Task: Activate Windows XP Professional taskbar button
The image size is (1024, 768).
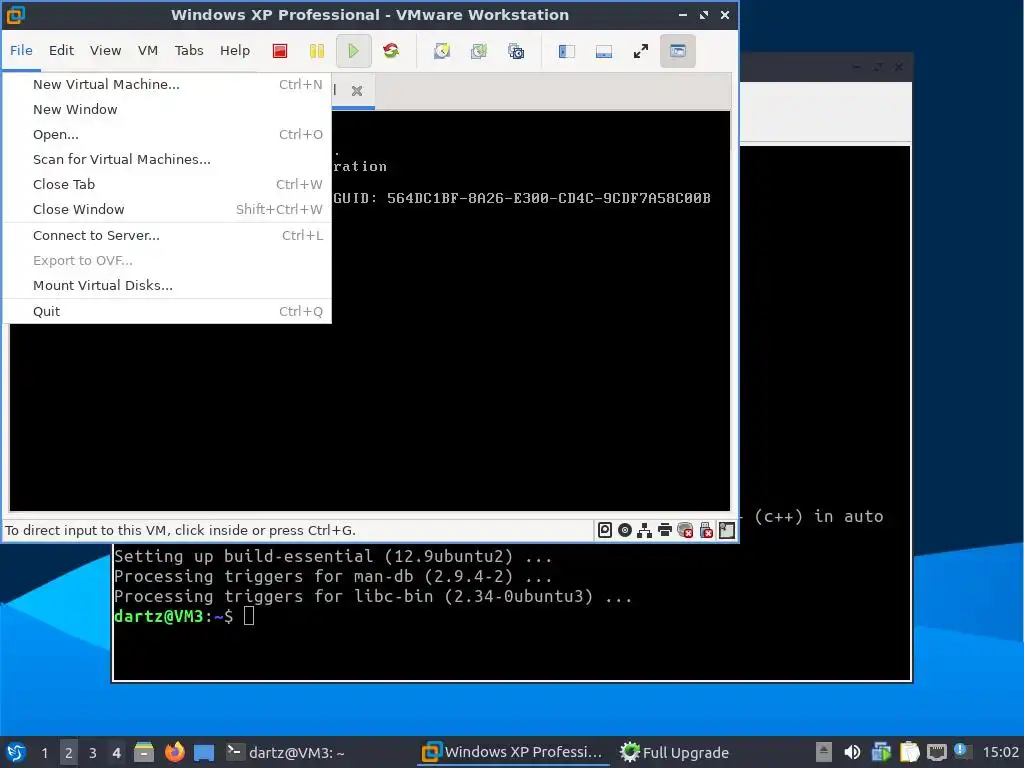Action: click(513, 753)
